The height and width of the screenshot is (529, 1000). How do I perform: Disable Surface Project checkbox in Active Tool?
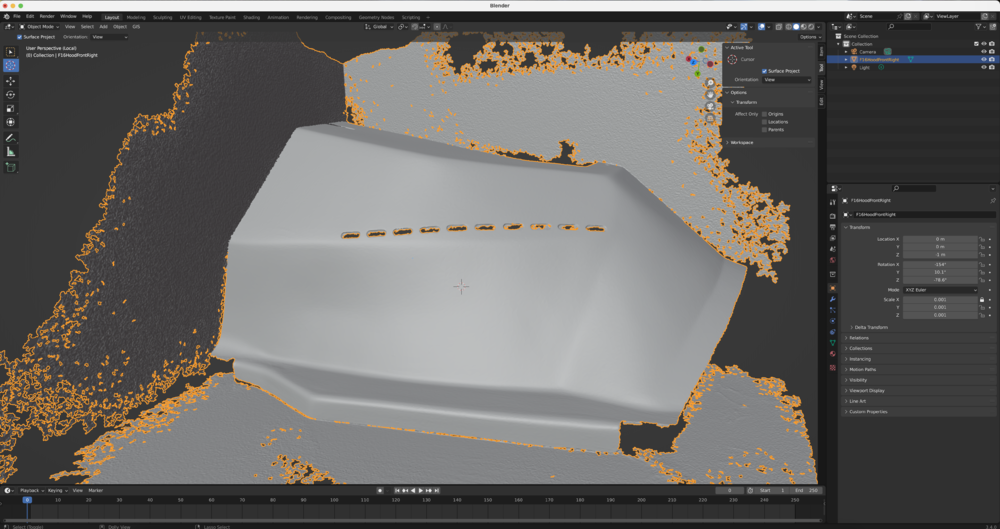click(x=764, y=71)
